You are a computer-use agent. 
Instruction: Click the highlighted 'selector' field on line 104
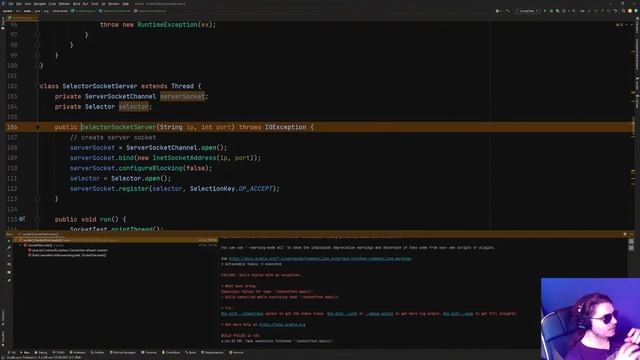(134, 107)
